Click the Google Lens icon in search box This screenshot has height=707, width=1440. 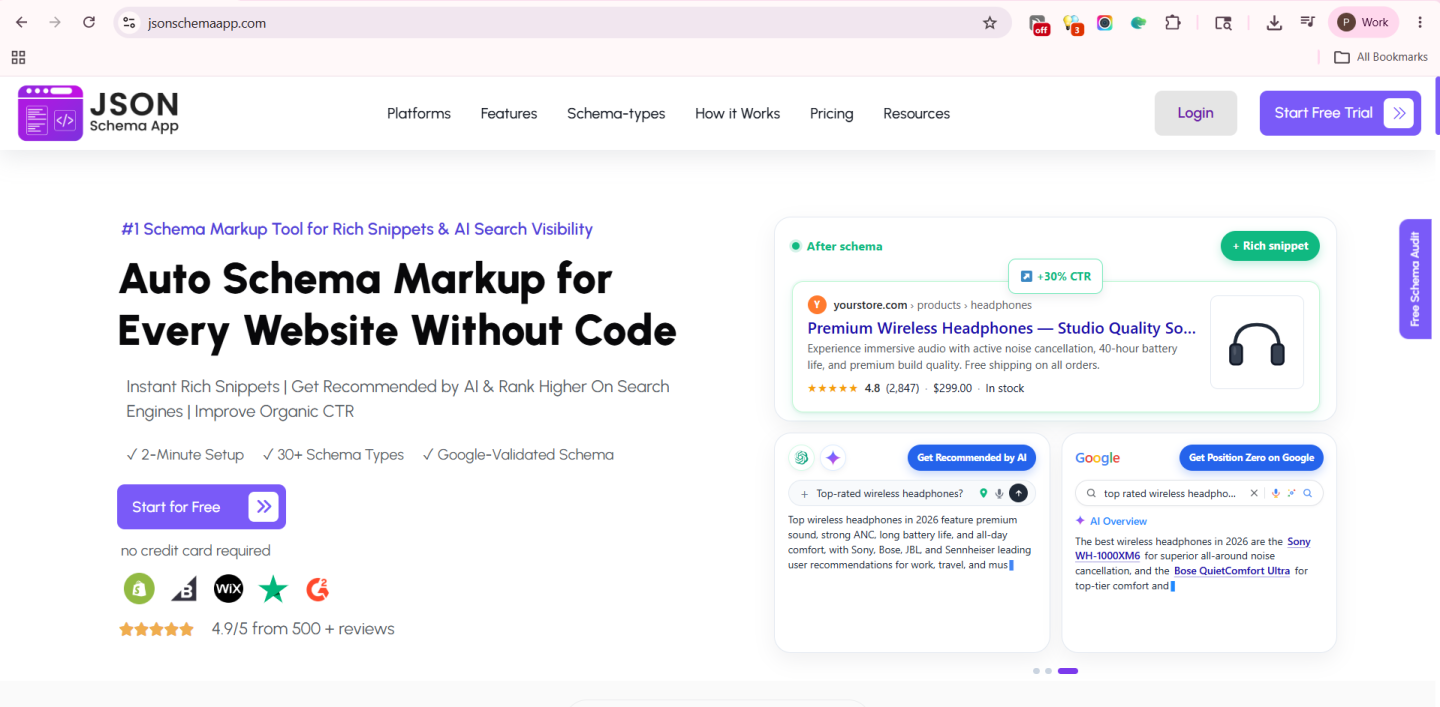[1291, 493]
